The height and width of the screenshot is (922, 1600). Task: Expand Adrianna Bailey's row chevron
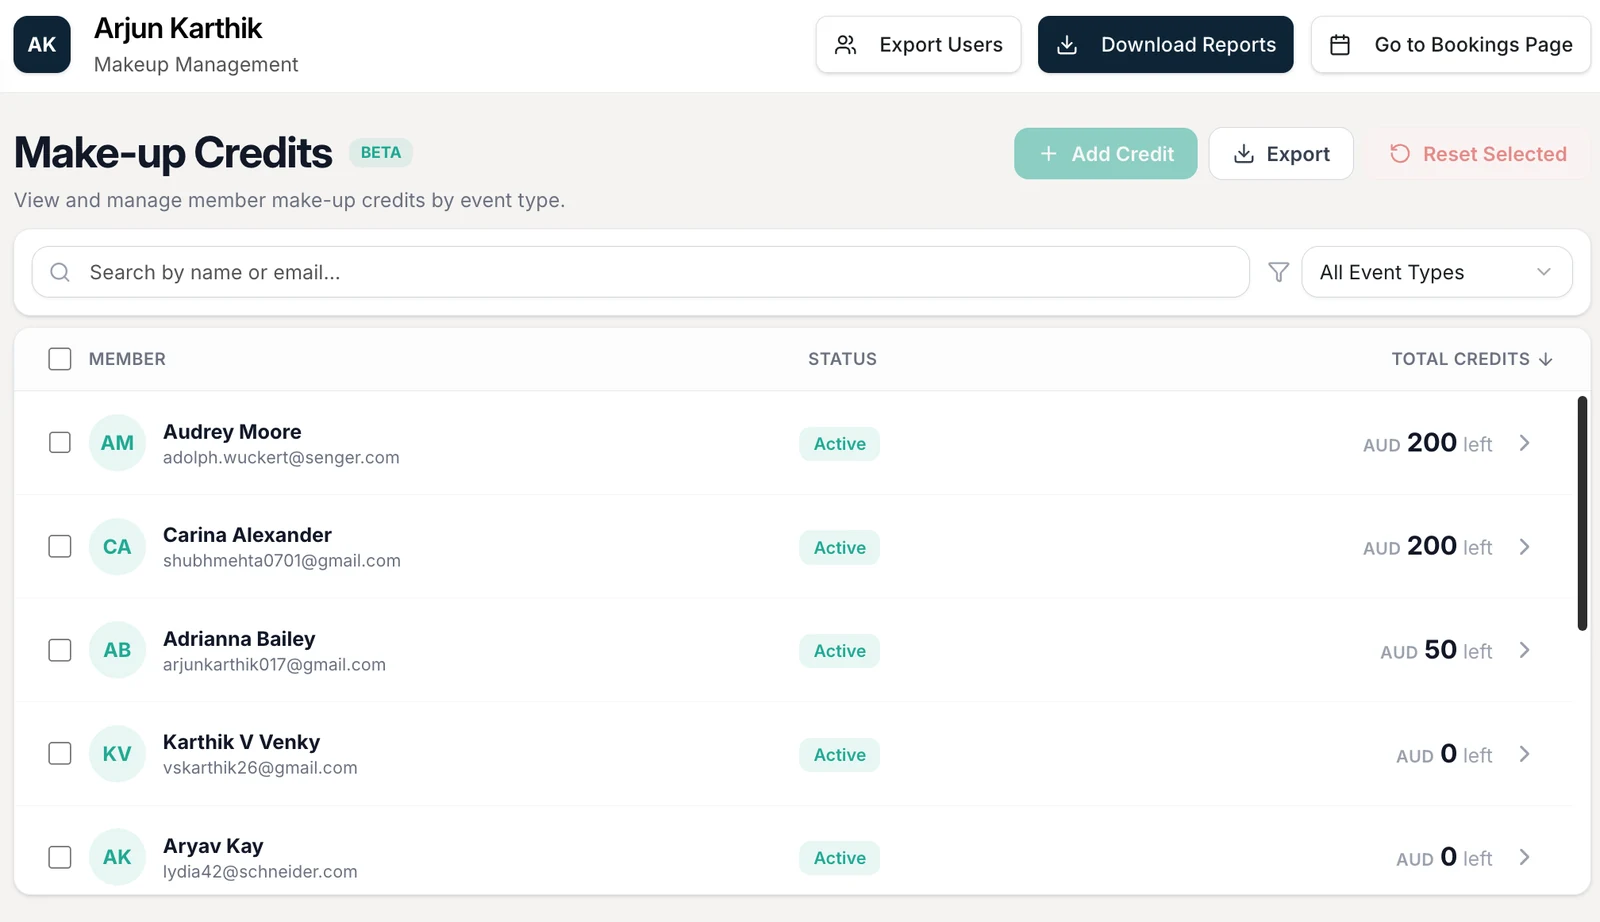(x=1525, y=650)
